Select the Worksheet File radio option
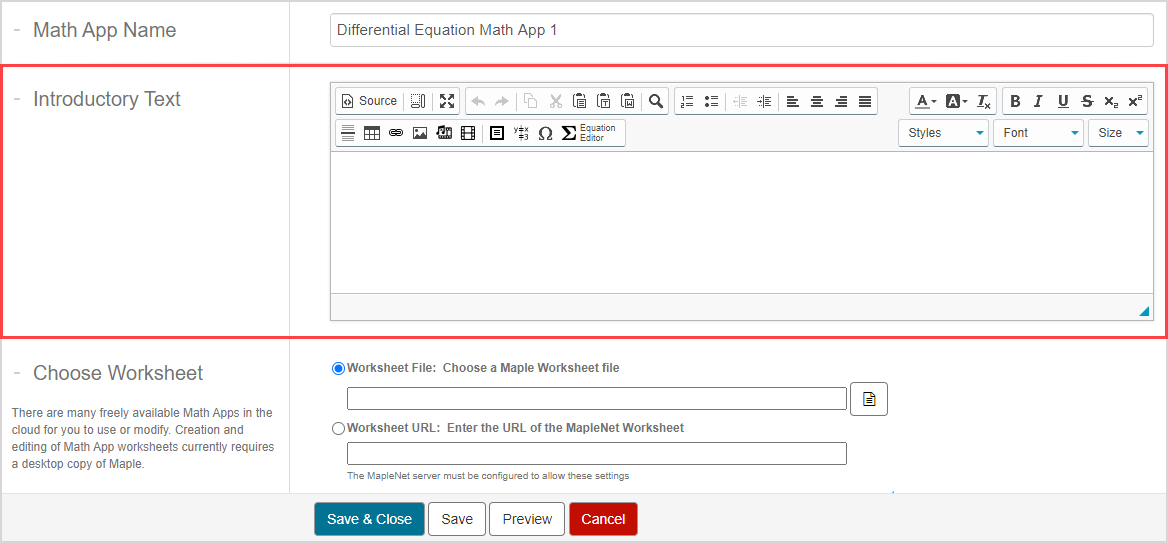The height and width of the screenshot is (543, 1168). tap(338, 368)
